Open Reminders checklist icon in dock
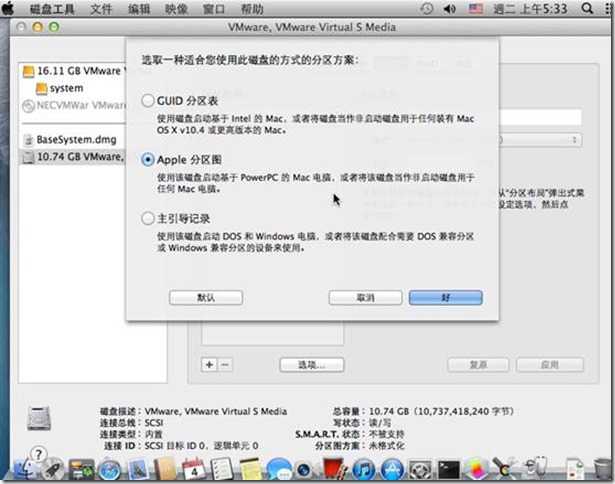The height and width of the screenshot is (484, 615). tap(222, 469)
